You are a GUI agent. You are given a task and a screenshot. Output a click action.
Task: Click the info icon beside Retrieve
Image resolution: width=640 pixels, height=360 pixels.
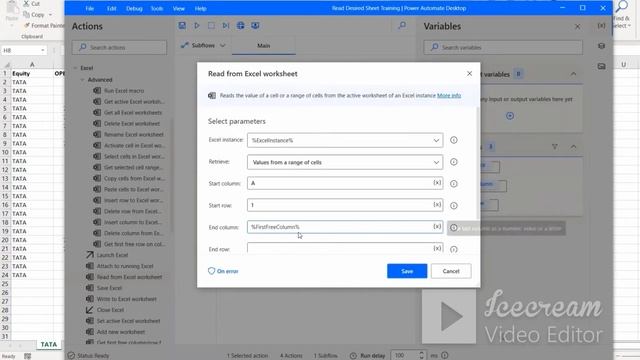(453, 162)
